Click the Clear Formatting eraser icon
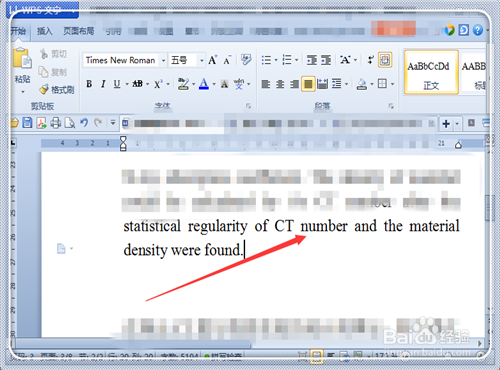This screenshot has height=370, width=500. (246, 60)
